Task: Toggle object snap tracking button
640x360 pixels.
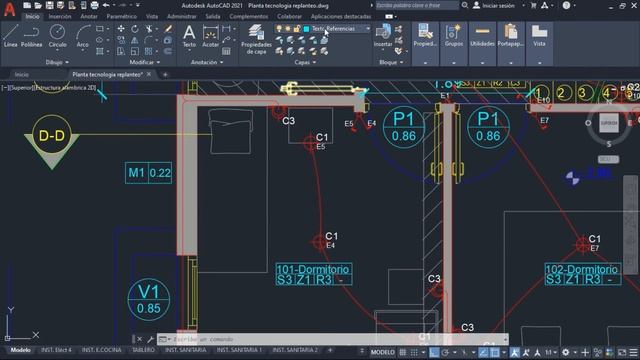Action: (x=483, y=352)
